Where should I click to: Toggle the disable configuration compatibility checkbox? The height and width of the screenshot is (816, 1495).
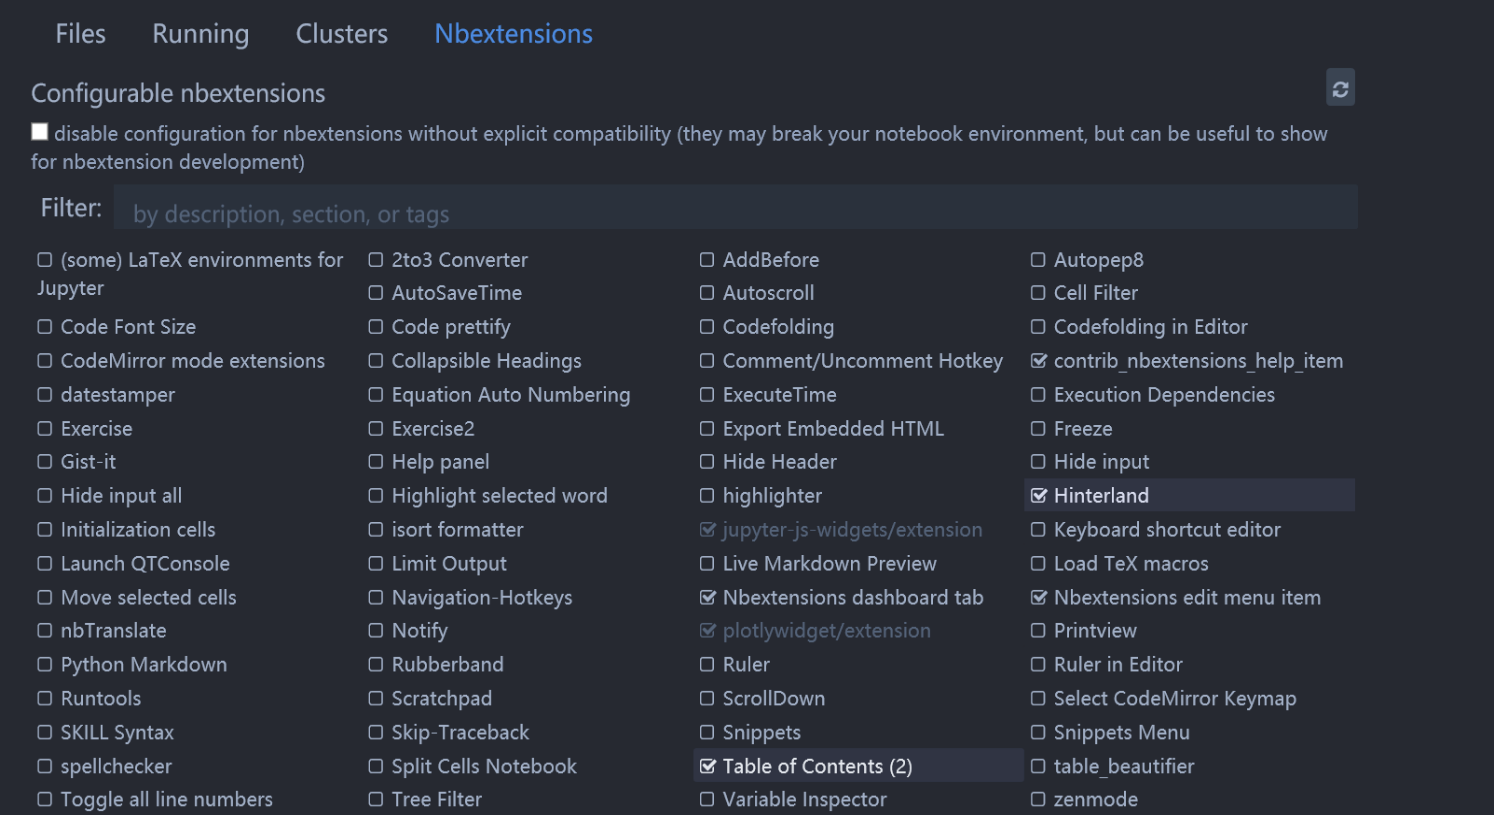point(40,132)
